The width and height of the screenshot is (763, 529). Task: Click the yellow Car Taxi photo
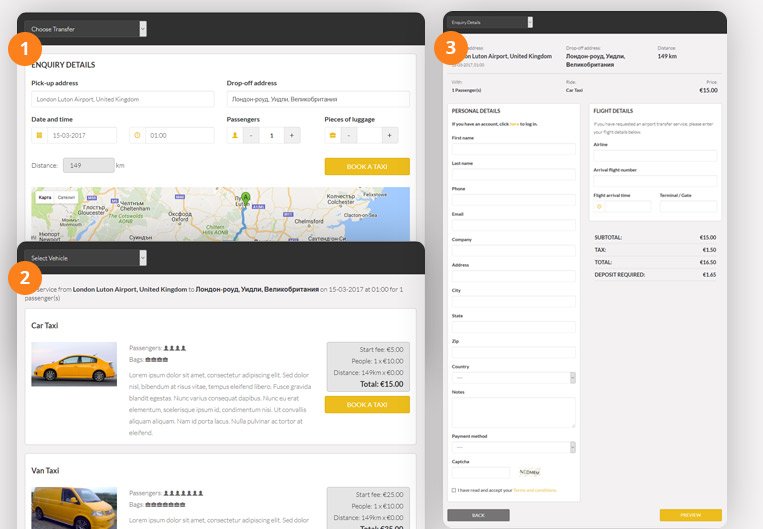pyautogui.click(x=74, y=364)
